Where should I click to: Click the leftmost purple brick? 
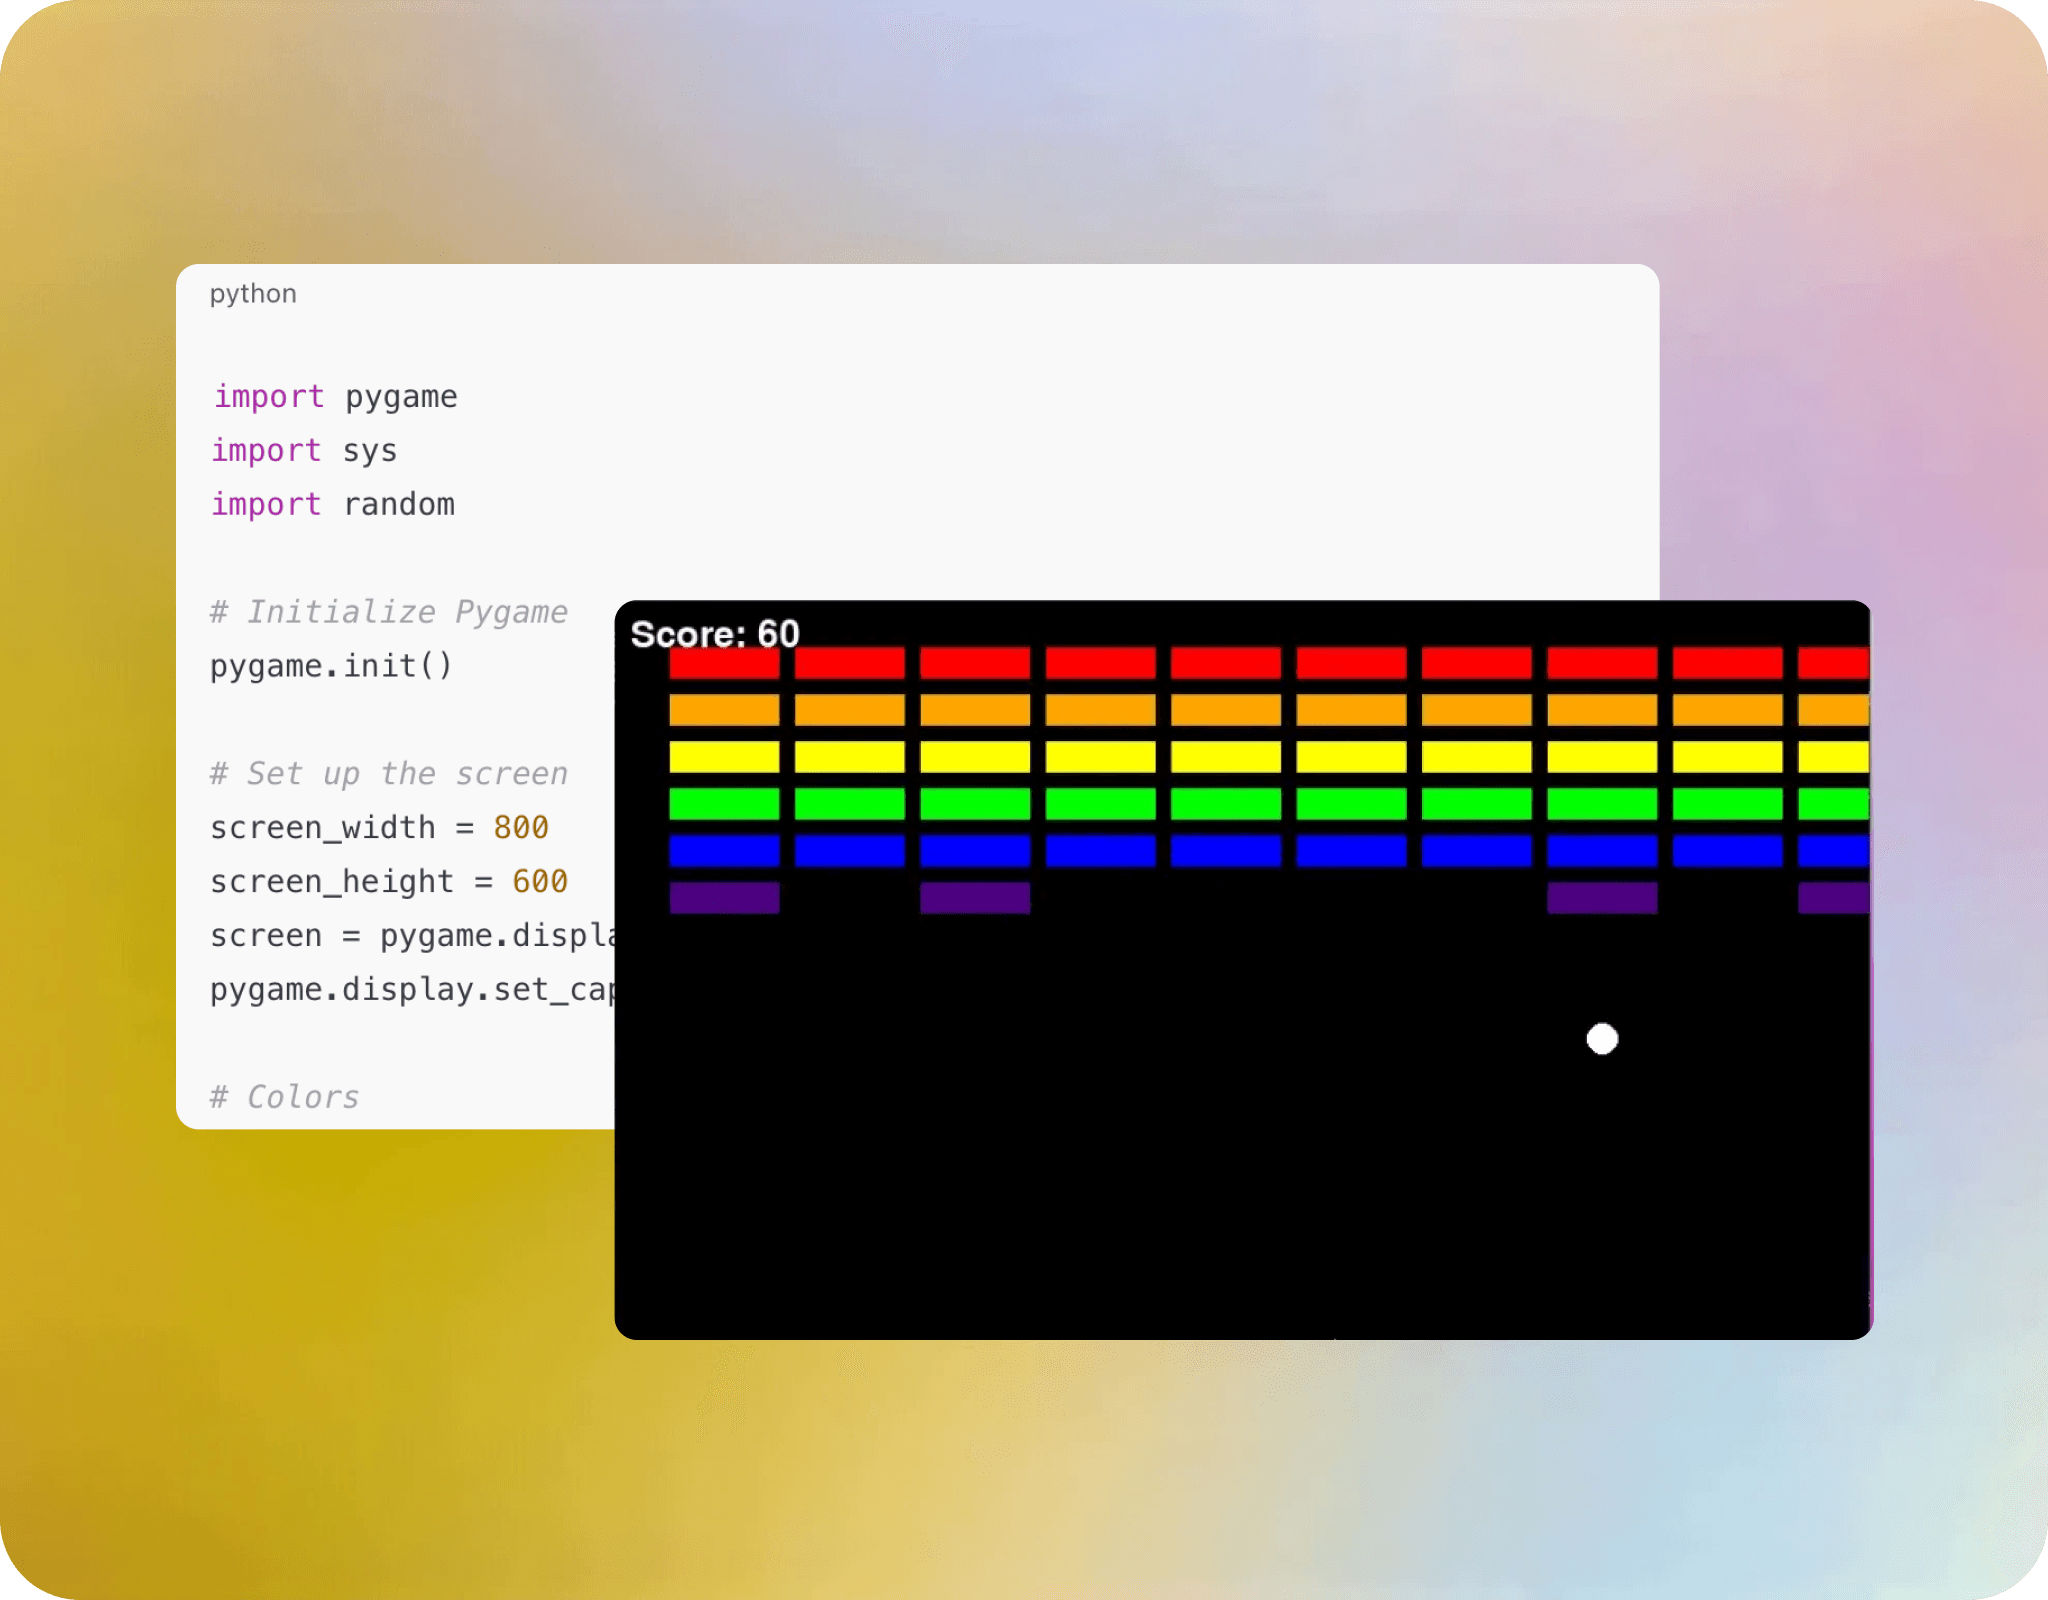pos(724,898)
